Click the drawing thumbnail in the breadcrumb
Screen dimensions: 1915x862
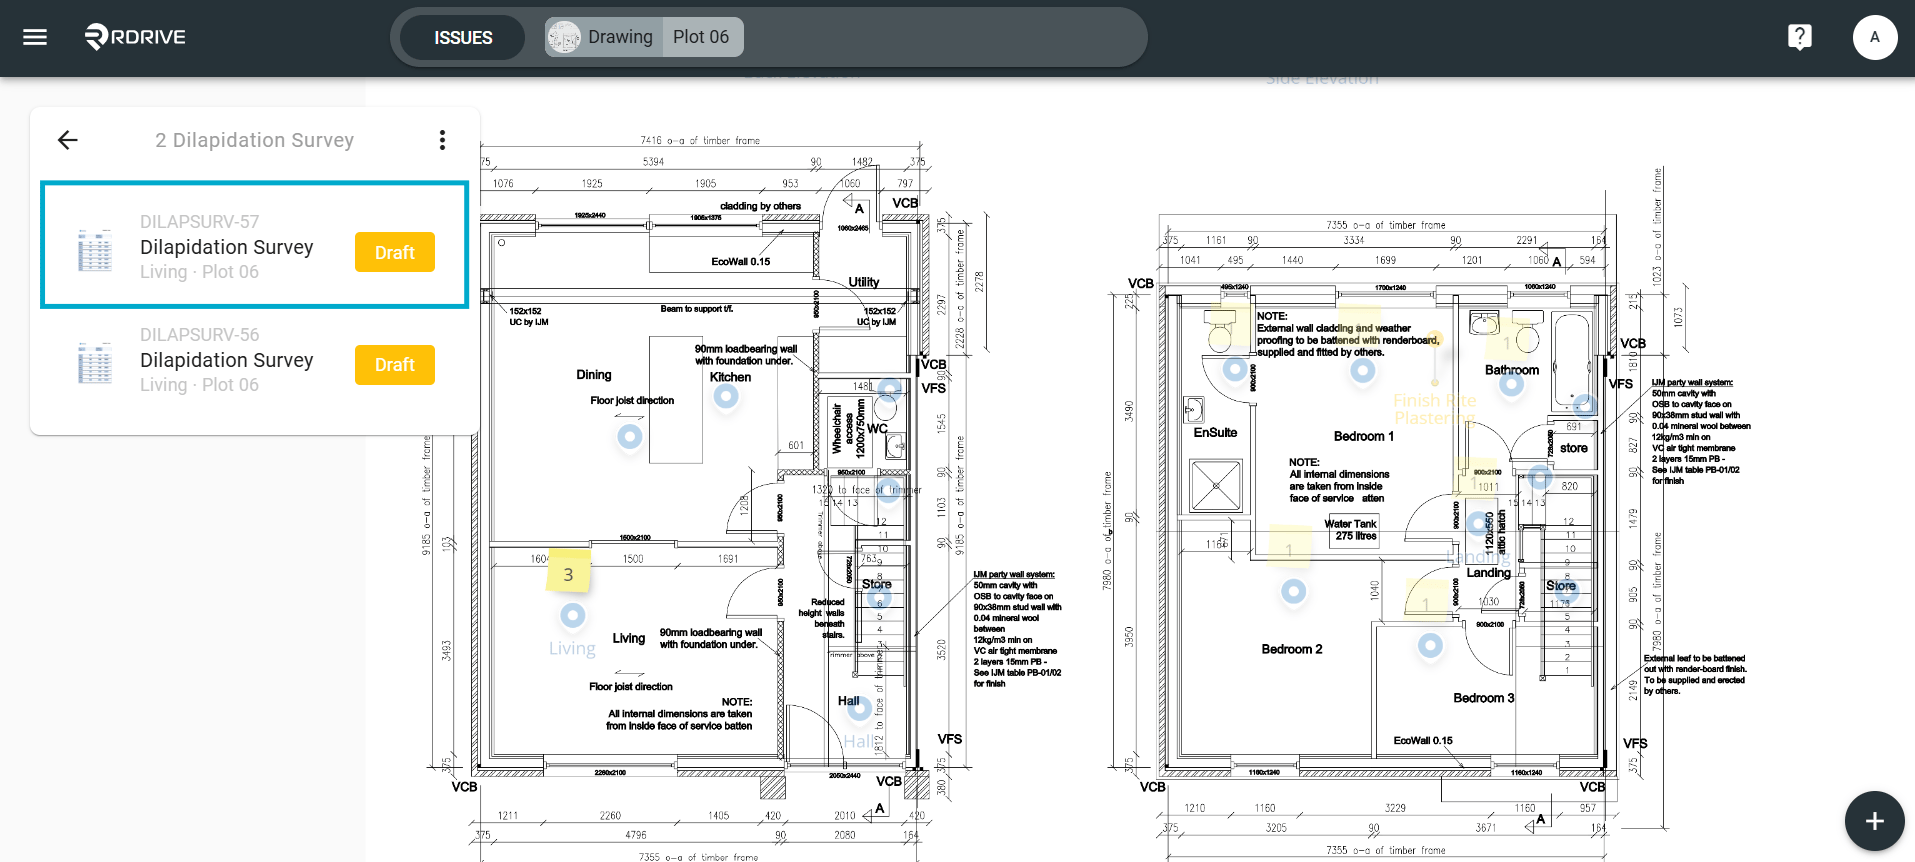tap(564, 37)
